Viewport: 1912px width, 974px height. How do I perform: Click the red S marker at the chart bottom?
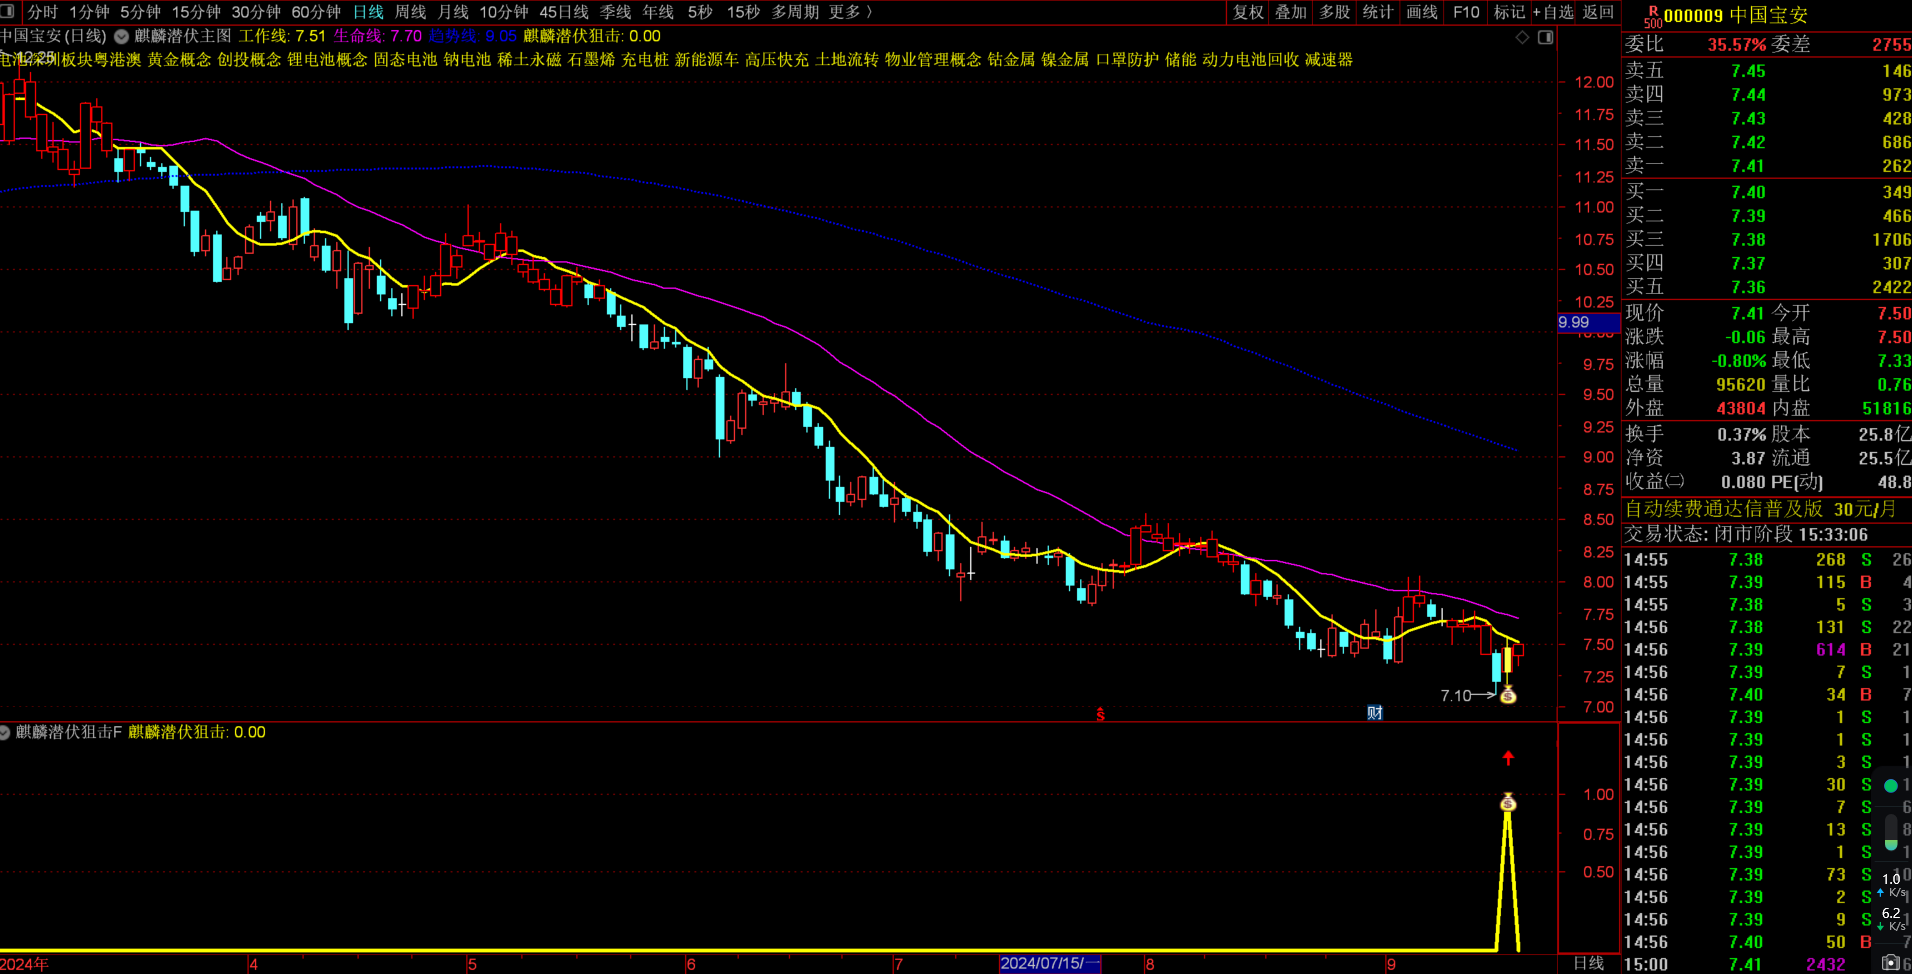[x=1100, y=714]
